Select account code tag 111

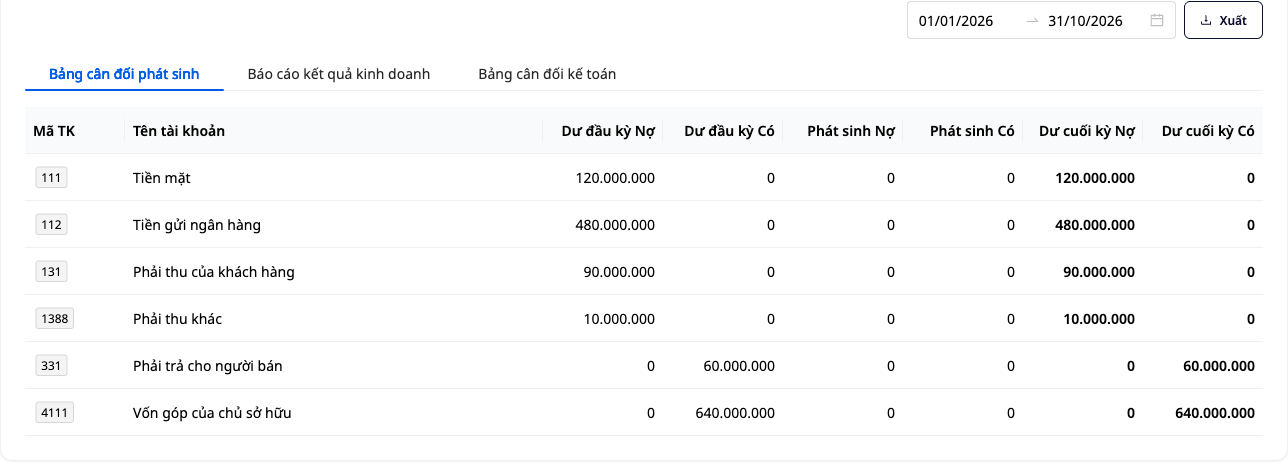click(51, 178)
